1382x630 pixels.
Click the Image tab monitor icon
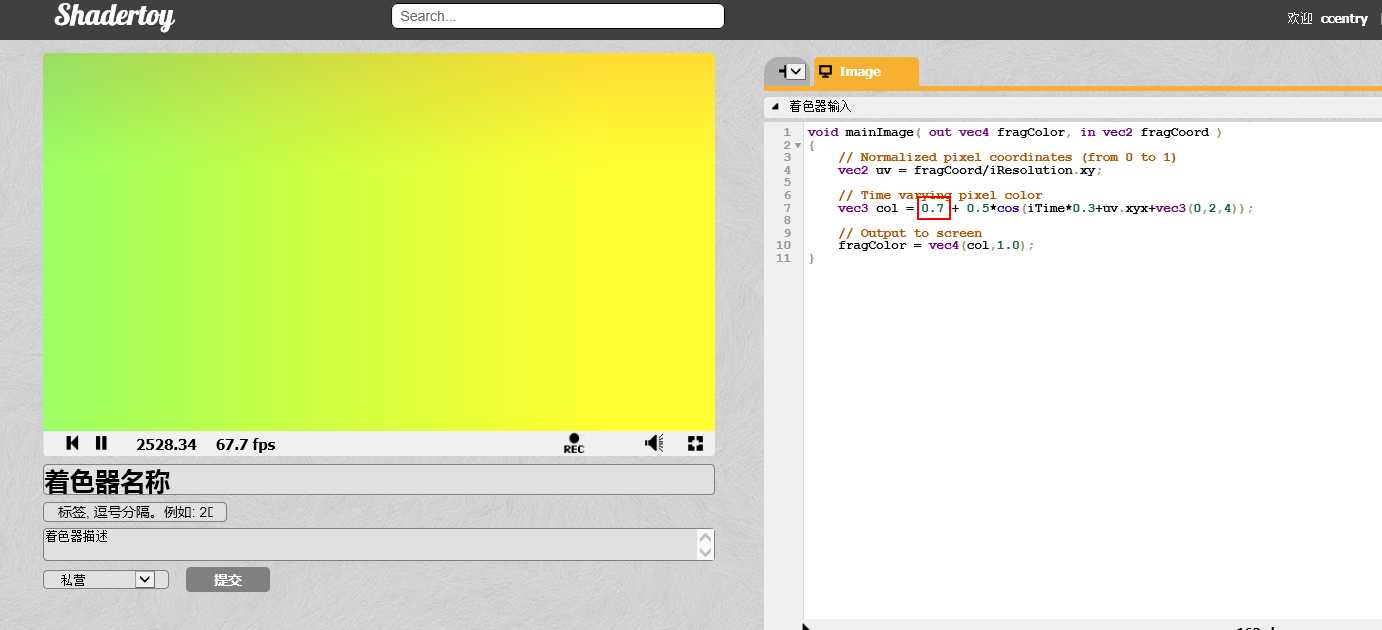coord(826,71)
